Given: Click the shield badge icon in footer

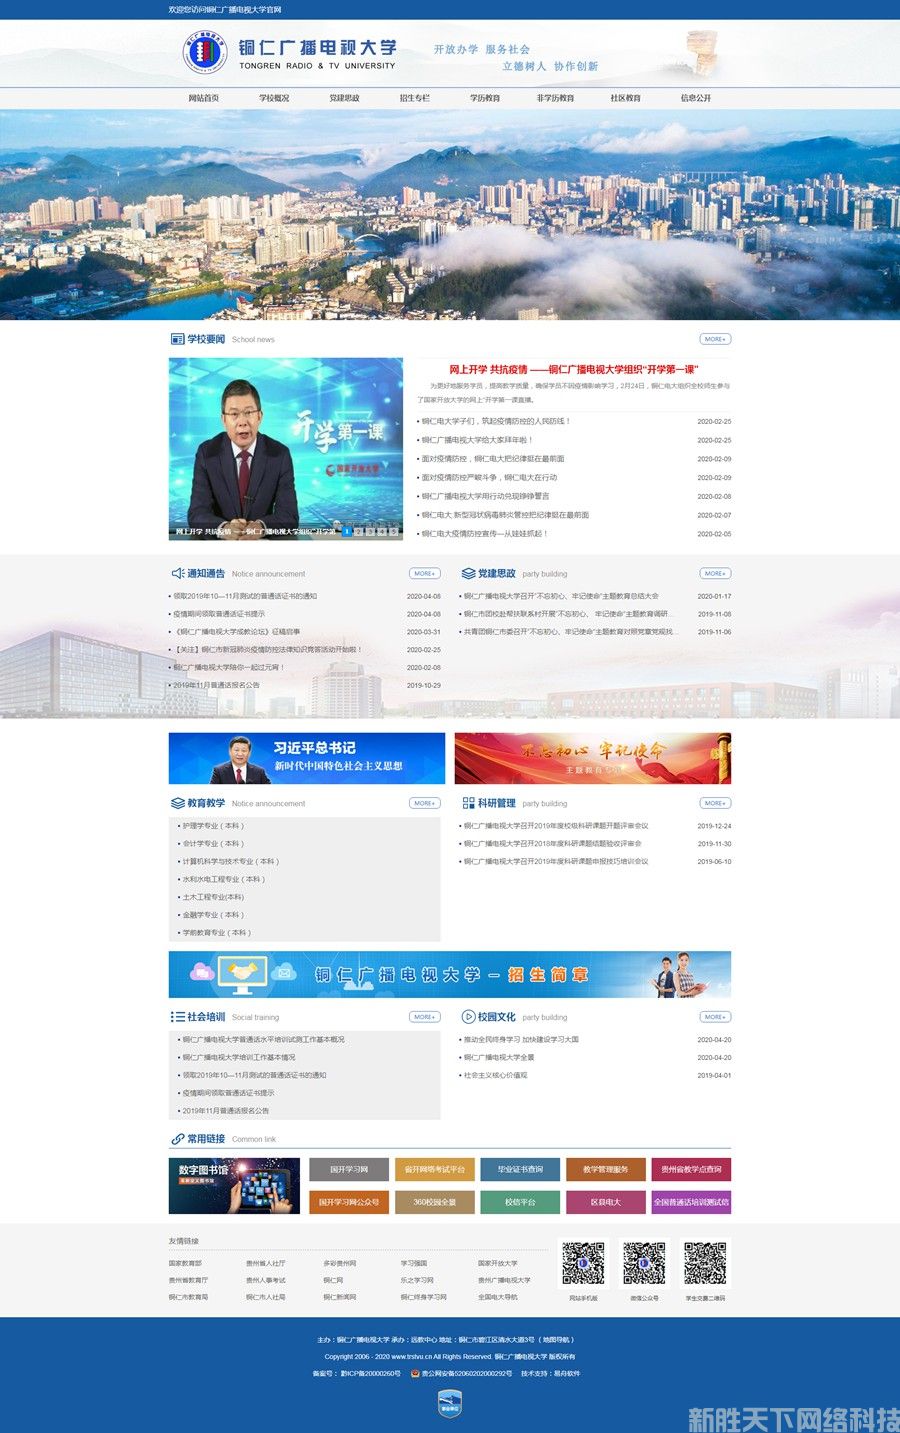Looking at the screenshot, I should (450, 1404).
